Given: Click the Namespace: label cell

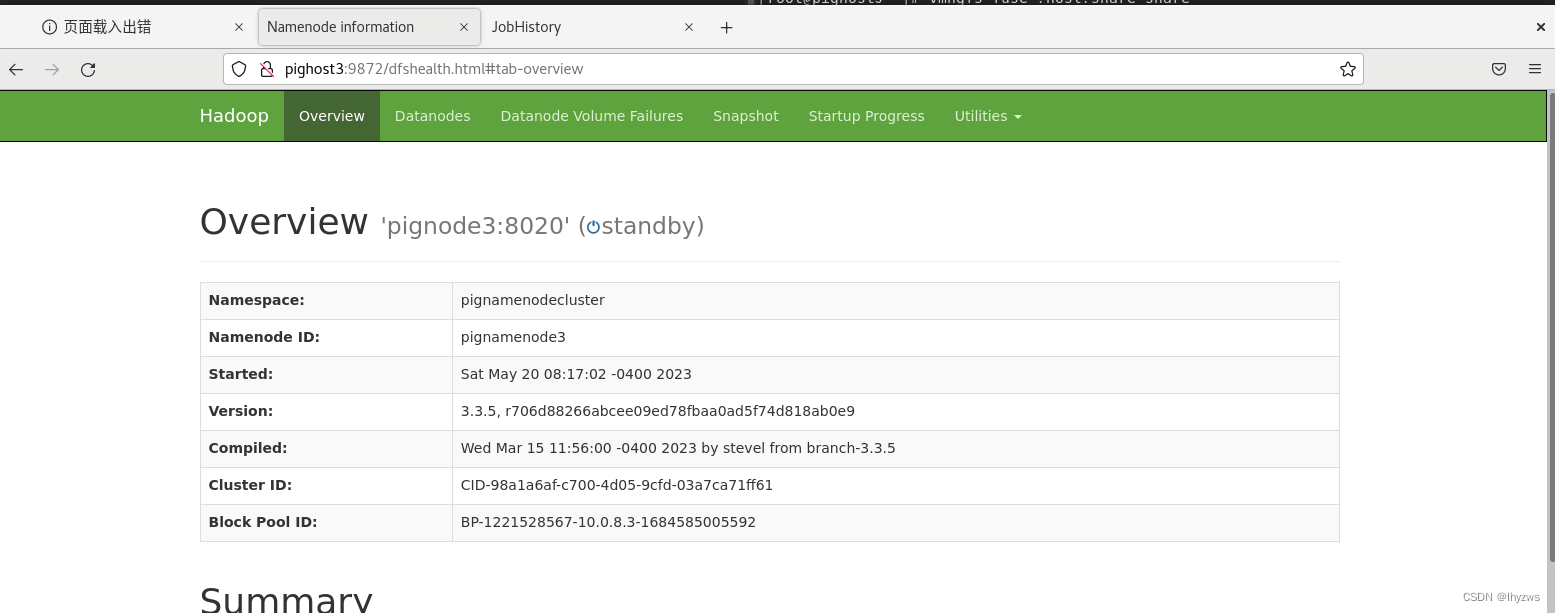Looking at the screenshot, I should 326,300.
